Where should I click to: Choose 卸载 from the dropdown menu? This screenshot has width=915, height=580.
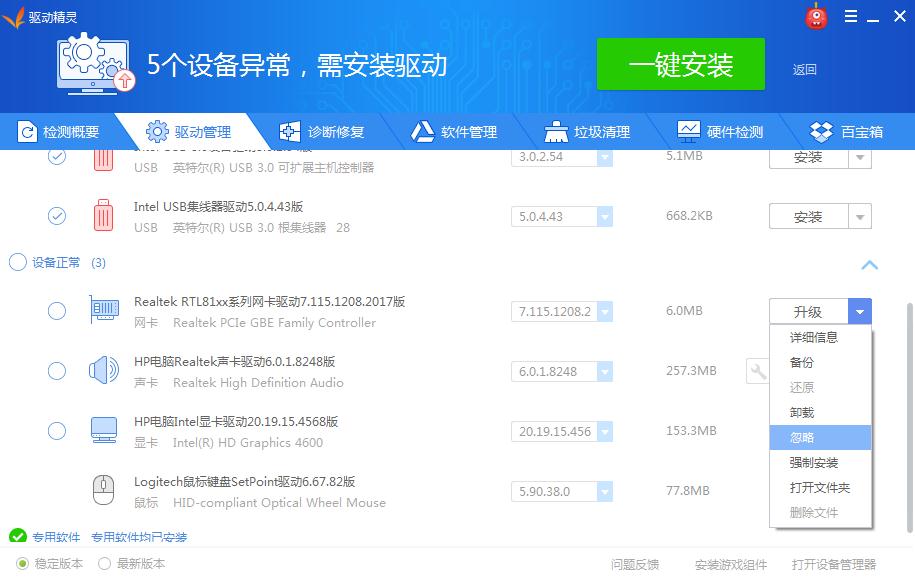tap(820, 413)
